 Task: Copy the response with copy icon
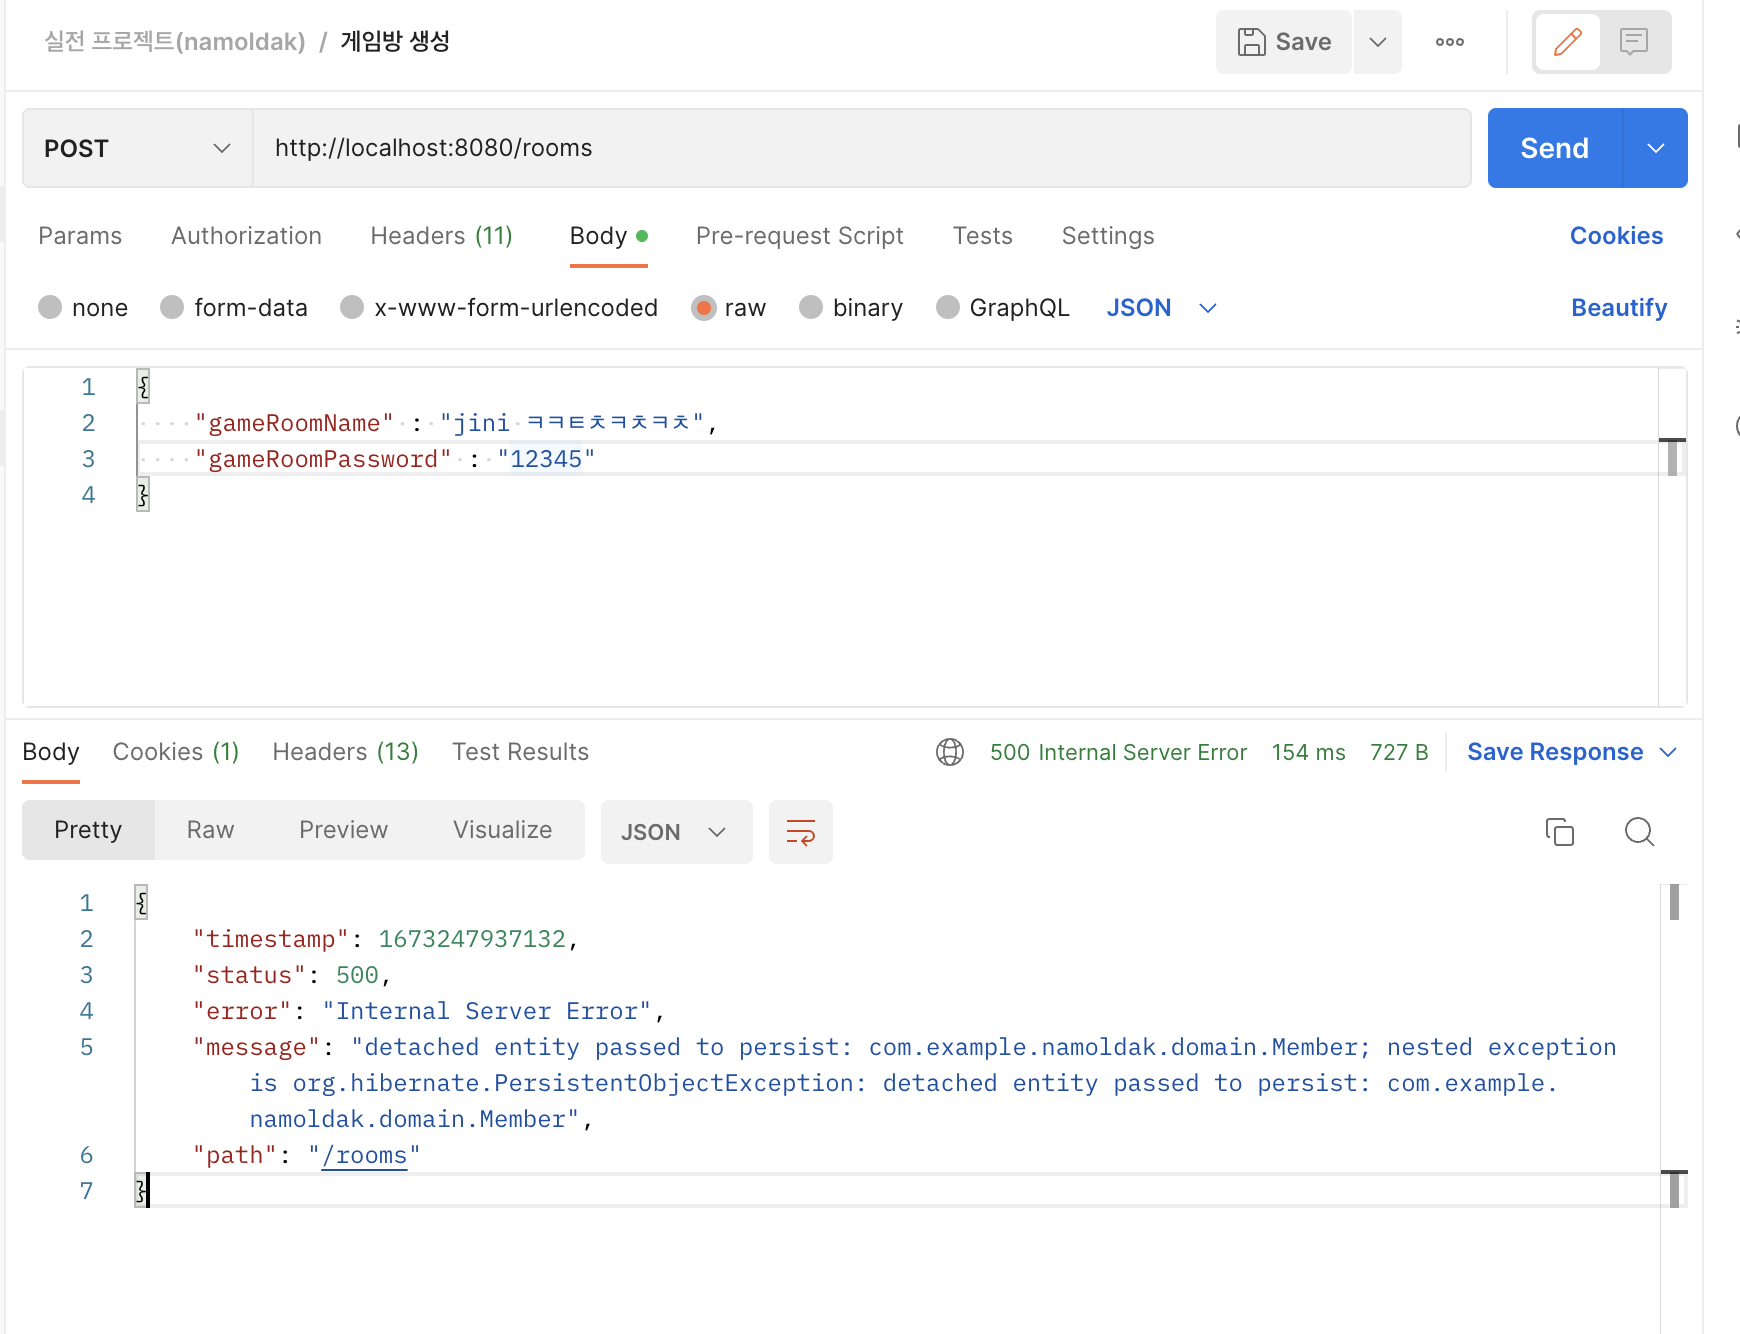pyautogui.click(x=1560, y=832)
